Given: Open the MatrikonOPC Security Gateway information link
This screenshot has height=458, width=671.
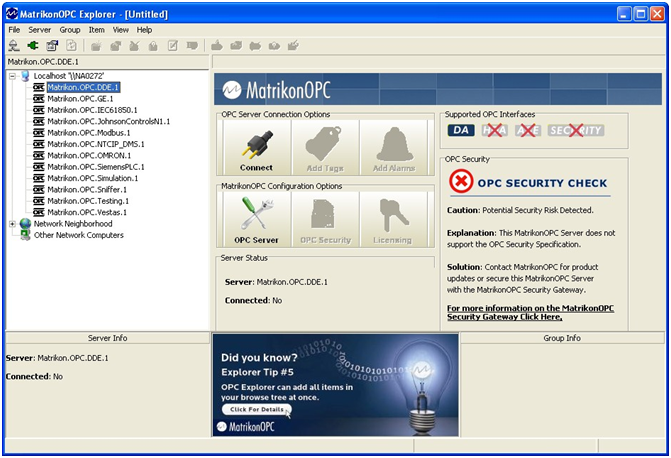Looking at the screenshot, I should pyautogui.click(x=530, y=312).
